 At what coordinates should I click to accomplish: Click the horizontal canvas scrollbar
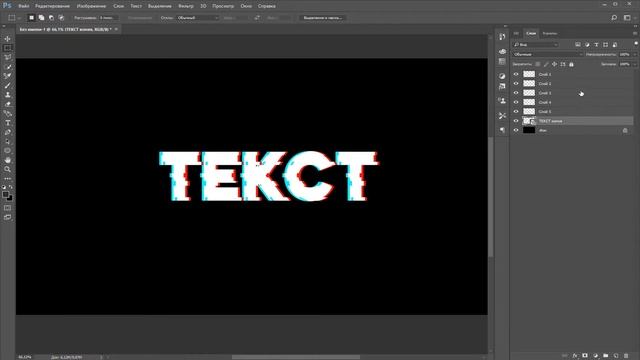pyautogui.click(x=296, y=357)
